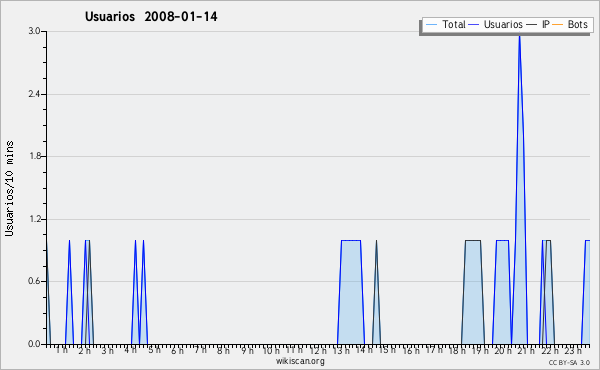This screenshot has width=600, height=370.
Task: Click the '18 h' x-axis label
Action: 457,350
